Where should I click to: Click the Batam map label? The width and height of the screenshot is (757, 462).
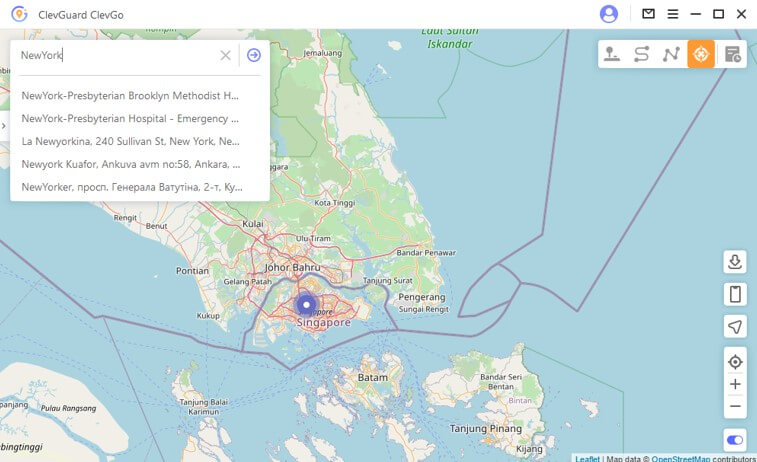[372, 378]
